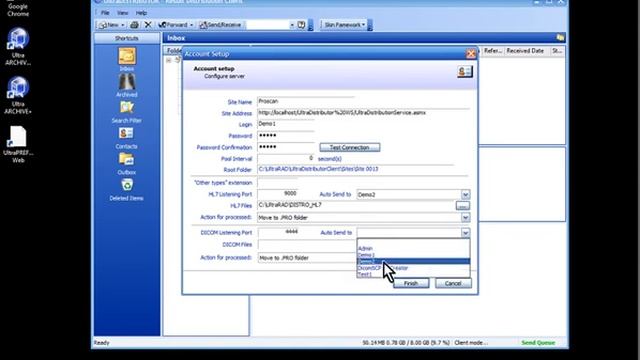
Task: Click the Finish button
Action: (411, 283)
